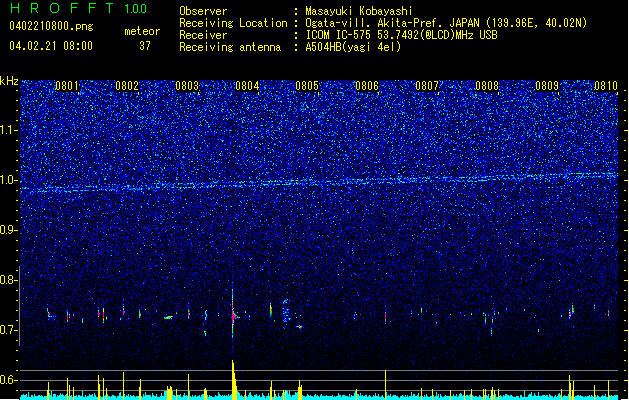
Task: Click the kHz axis unit label
Action: click(9, 81)
